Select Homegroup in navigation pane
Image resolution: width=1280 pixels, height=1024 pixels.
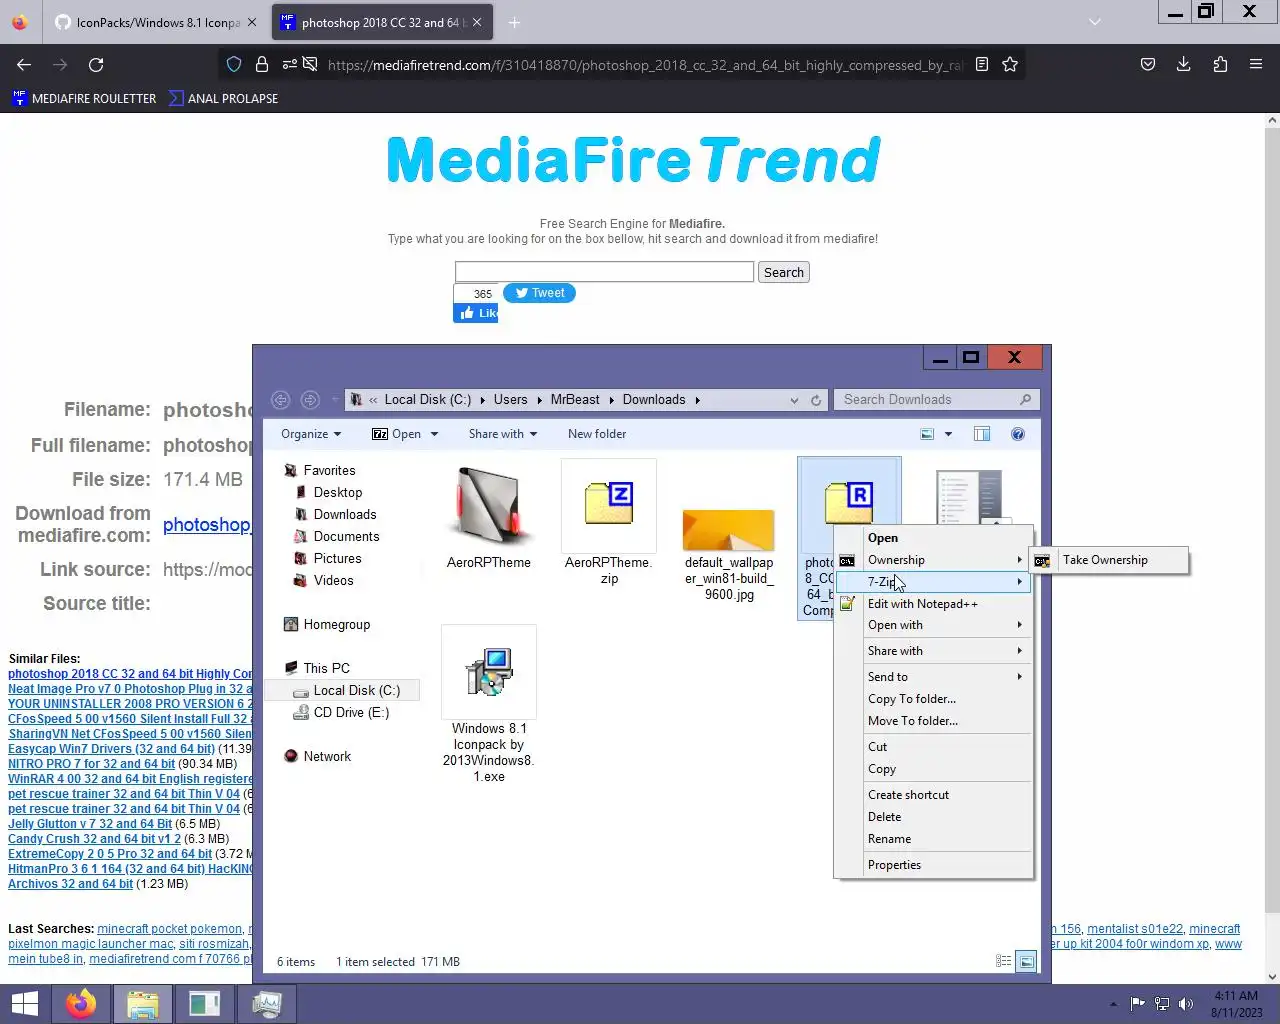click(x=336, y=624)
